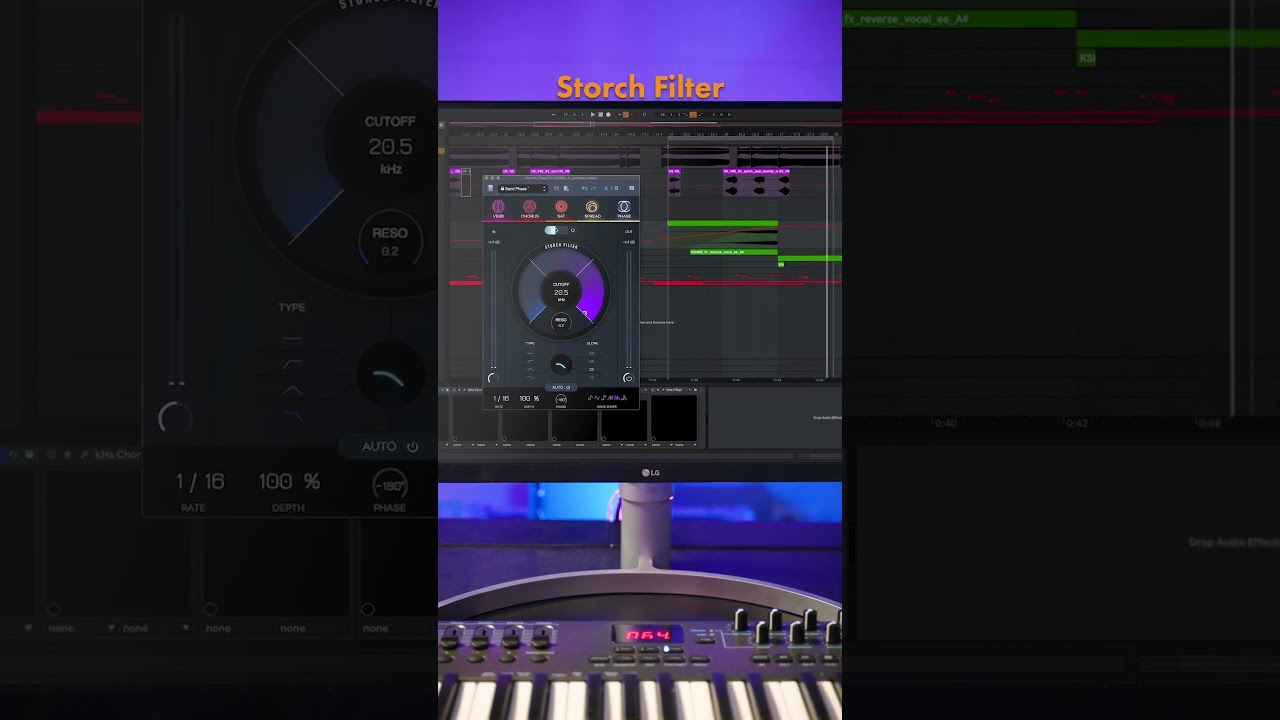Viewport: 1280px width, 720px height.
Task: Click the 1/16 RATE value
Action: (x=501, y=398)
